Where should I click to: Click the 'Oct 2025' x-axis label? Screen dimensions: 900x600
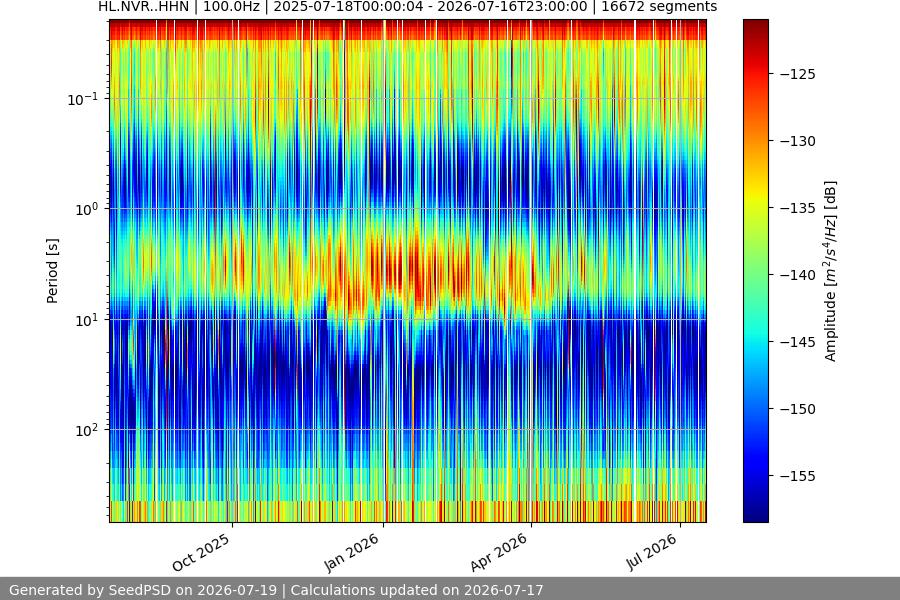tap(201, 552)
